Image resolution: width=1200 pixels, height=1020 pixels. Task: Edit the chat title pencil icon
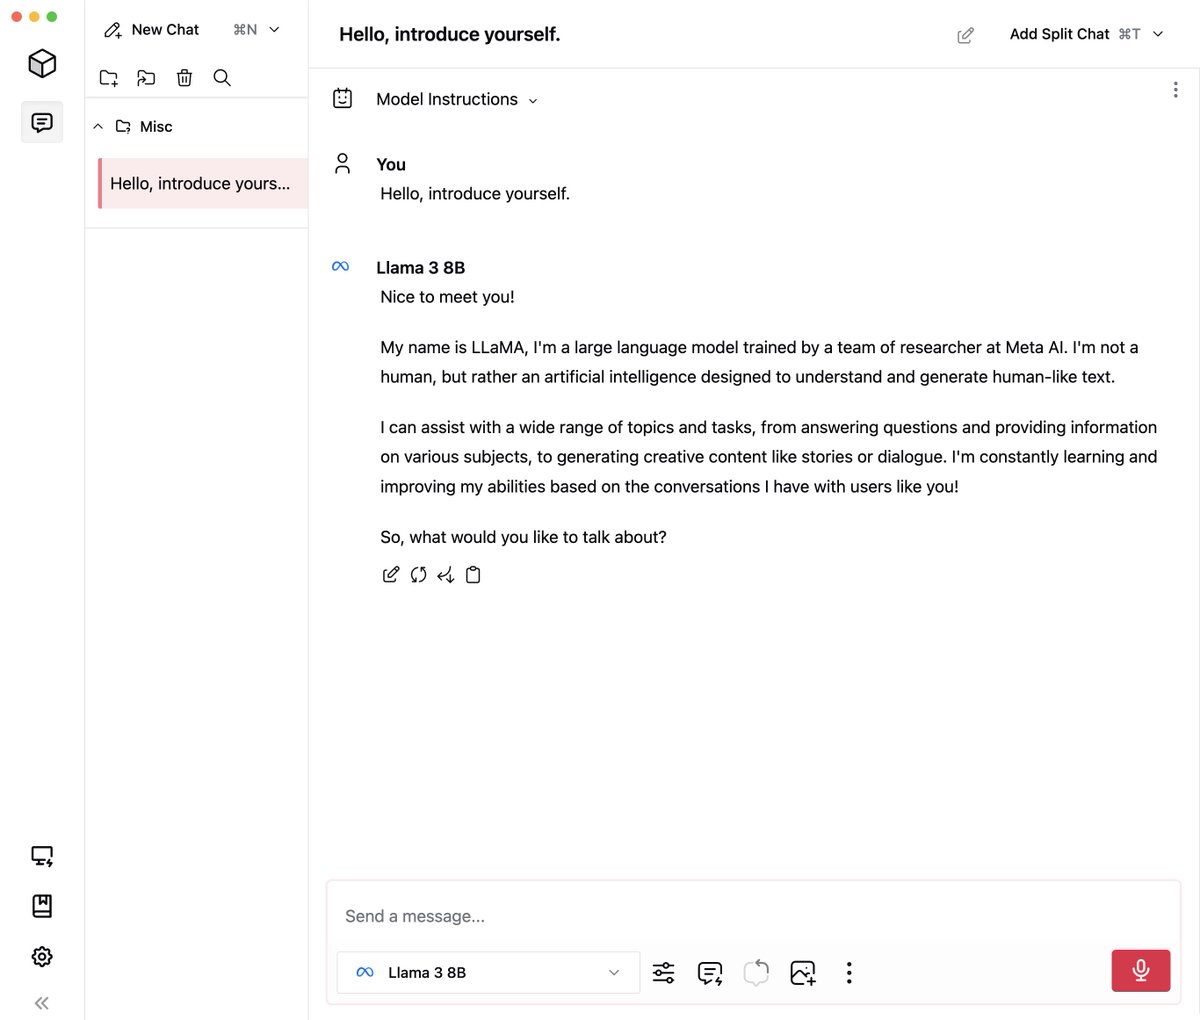[965, 35]
